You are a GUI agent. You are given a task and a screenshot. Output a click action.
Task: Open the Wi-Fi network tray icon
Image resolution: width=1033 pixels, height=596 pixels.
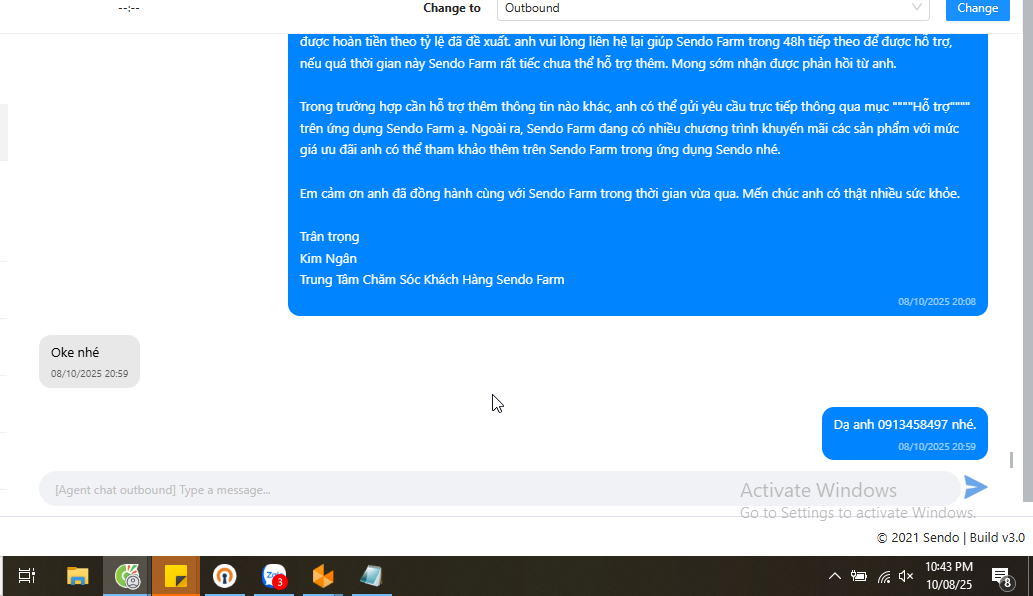pos(883,577)
